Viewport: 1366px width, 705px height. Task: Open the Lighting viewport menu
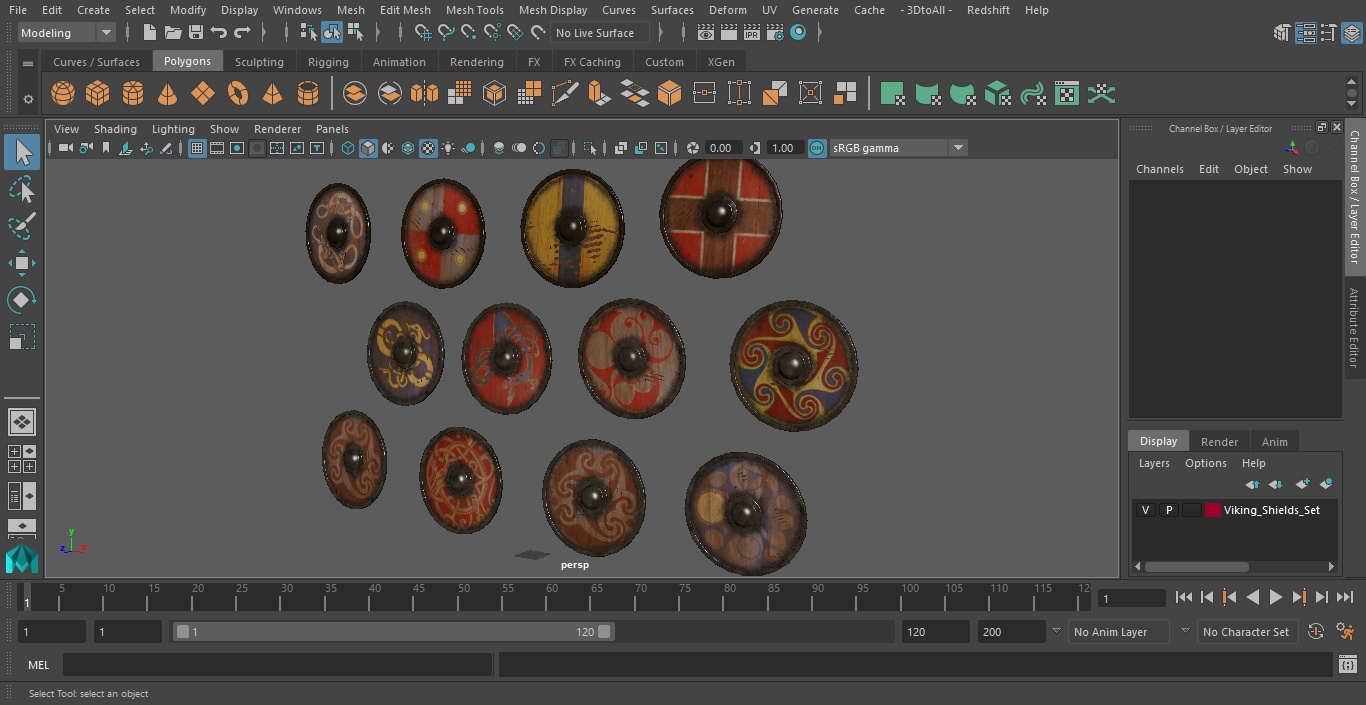click(173, 129)
